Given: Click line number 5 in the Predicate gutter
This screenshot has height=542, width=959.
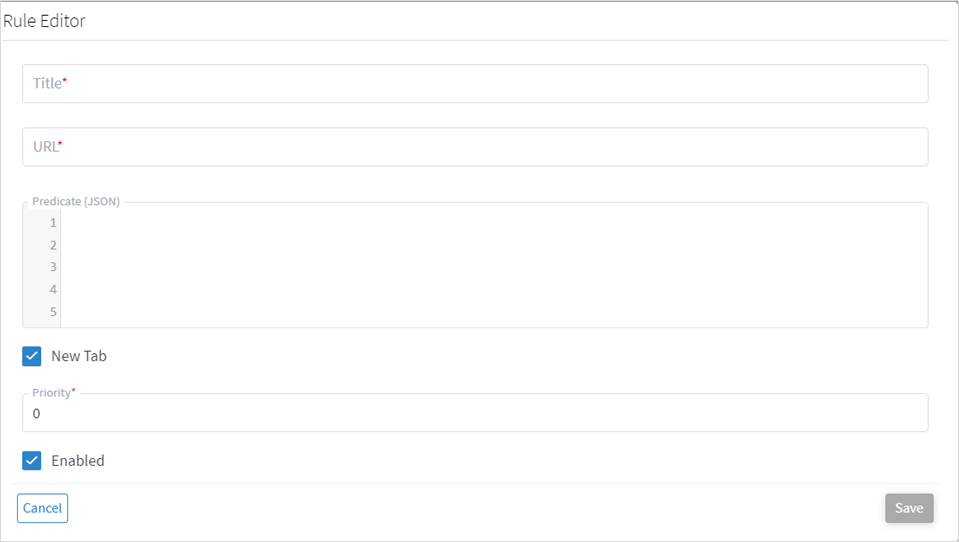Looking at the screenshot, I should [53, 311].
